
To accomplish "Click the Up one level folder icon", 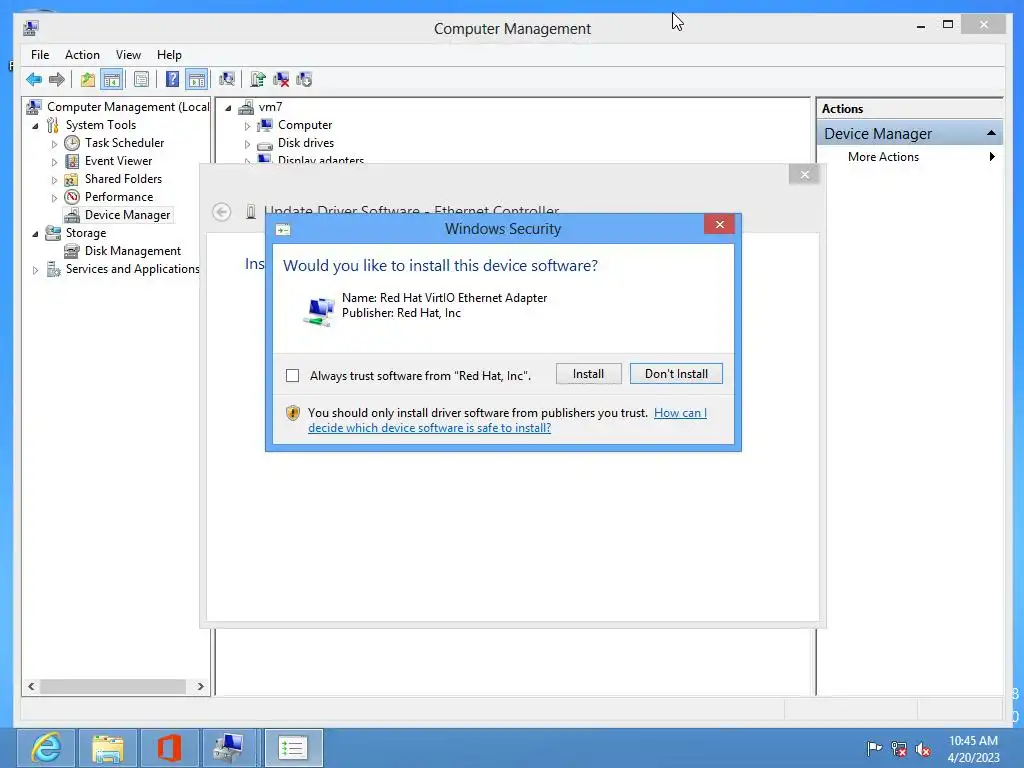I will click(88, 80).
